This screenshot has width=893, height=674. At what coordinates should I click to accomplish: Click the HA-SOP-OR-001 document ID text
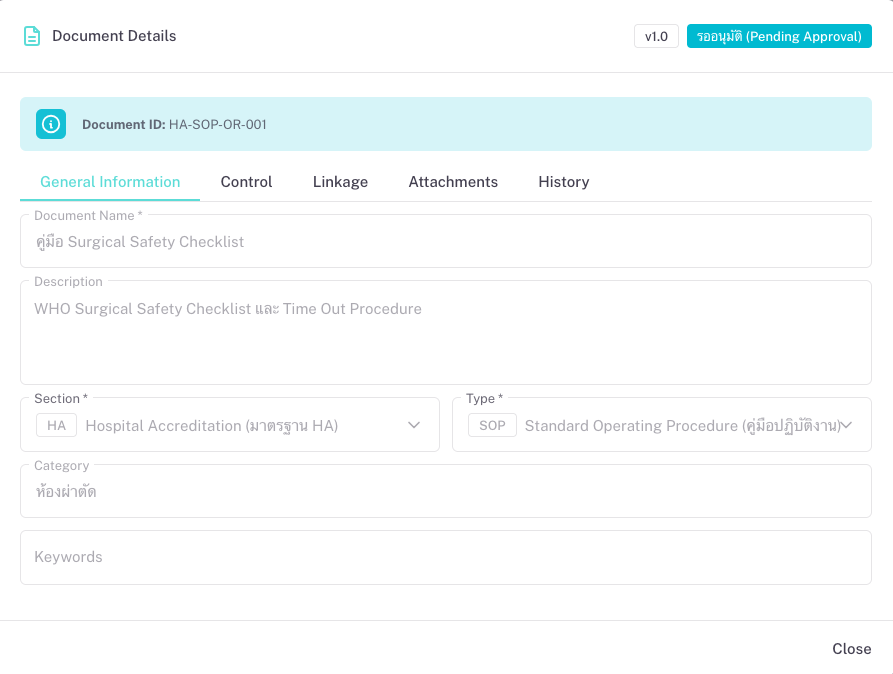(217, 125)
